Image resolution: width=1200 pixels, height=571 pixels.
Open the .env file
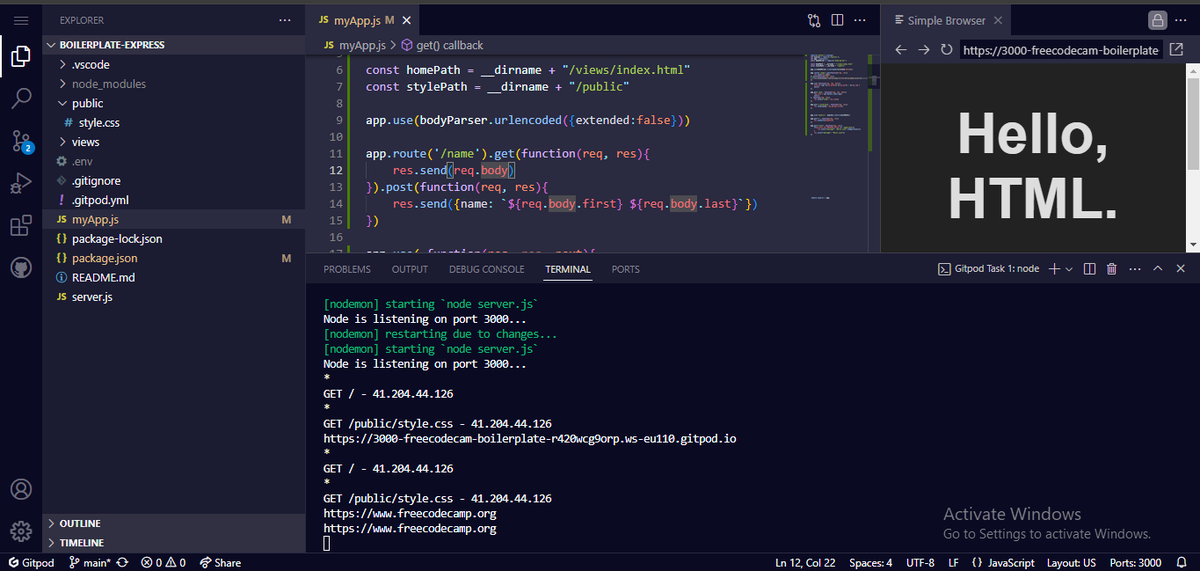point(173,161)
